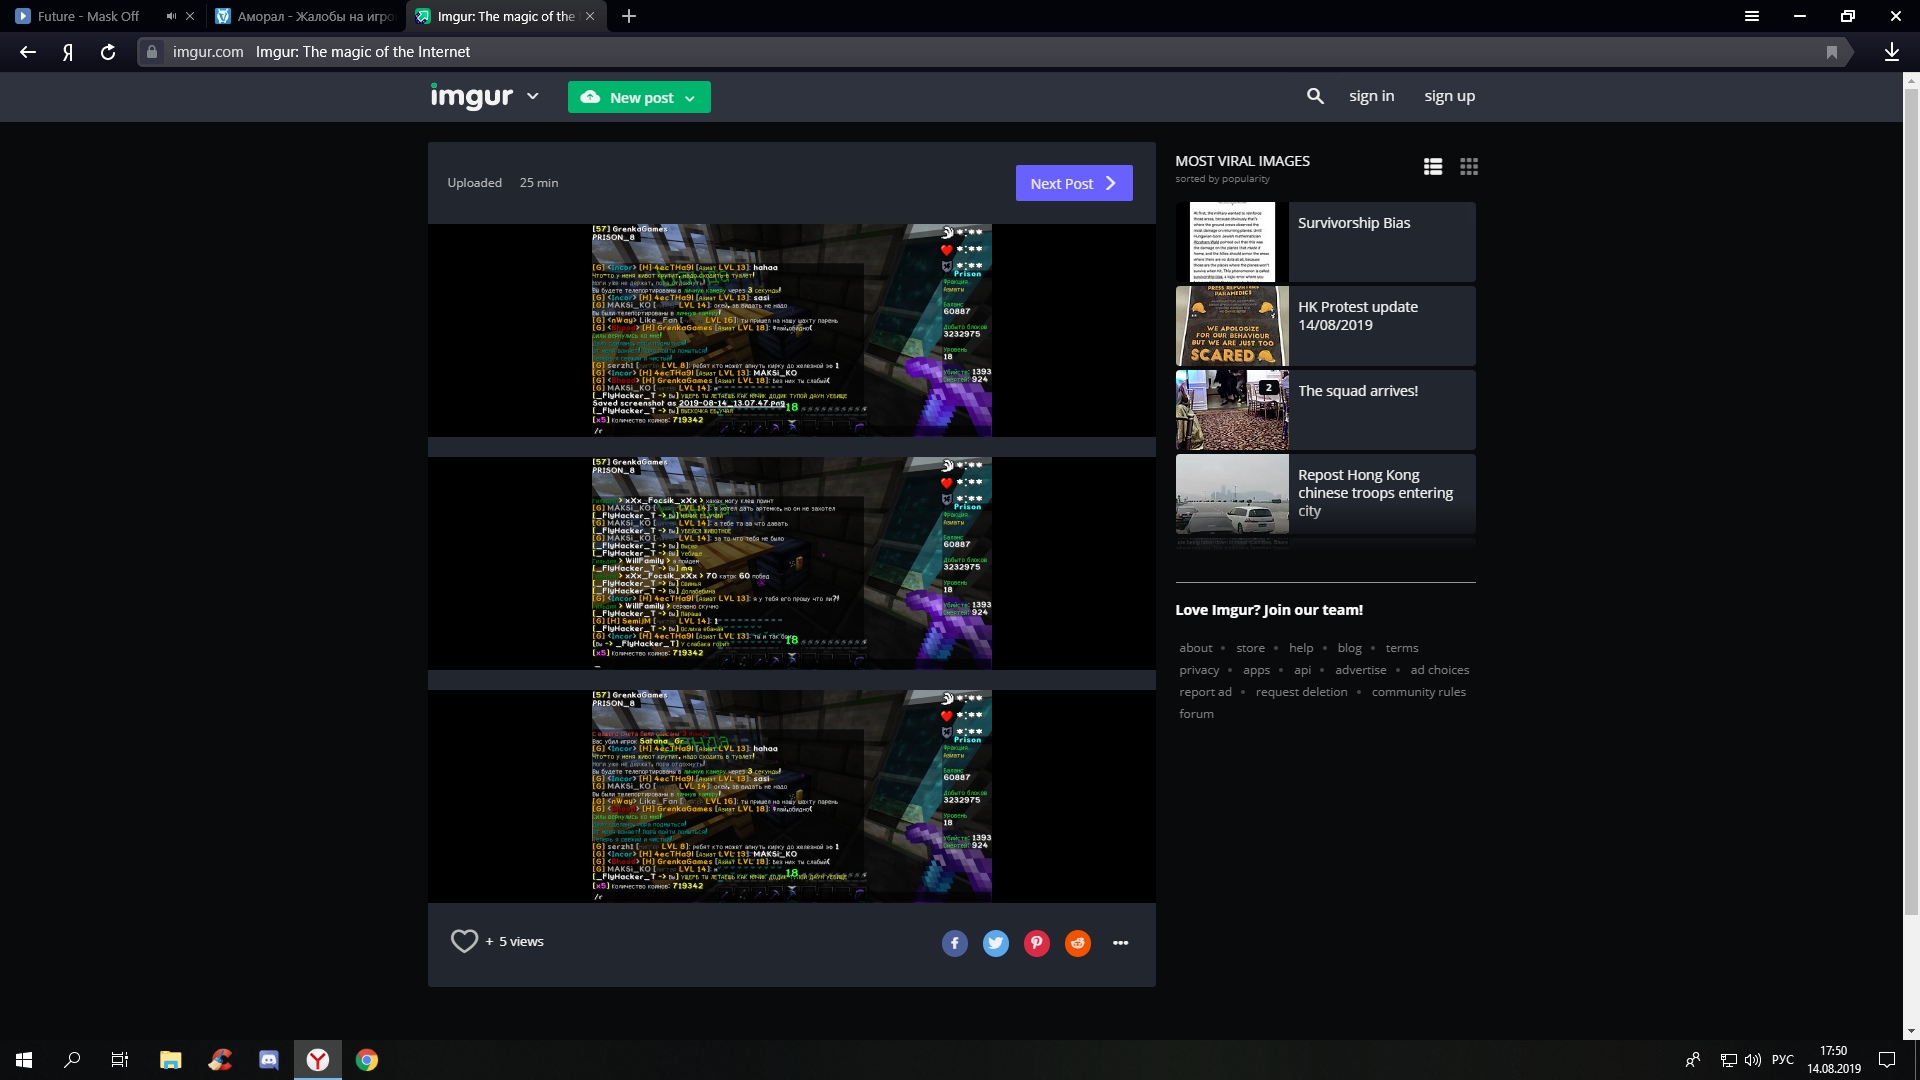Viewport: 1920px width, 1080px height.
Task: Share post on Reddit
Action: [x=1077, y=943]
